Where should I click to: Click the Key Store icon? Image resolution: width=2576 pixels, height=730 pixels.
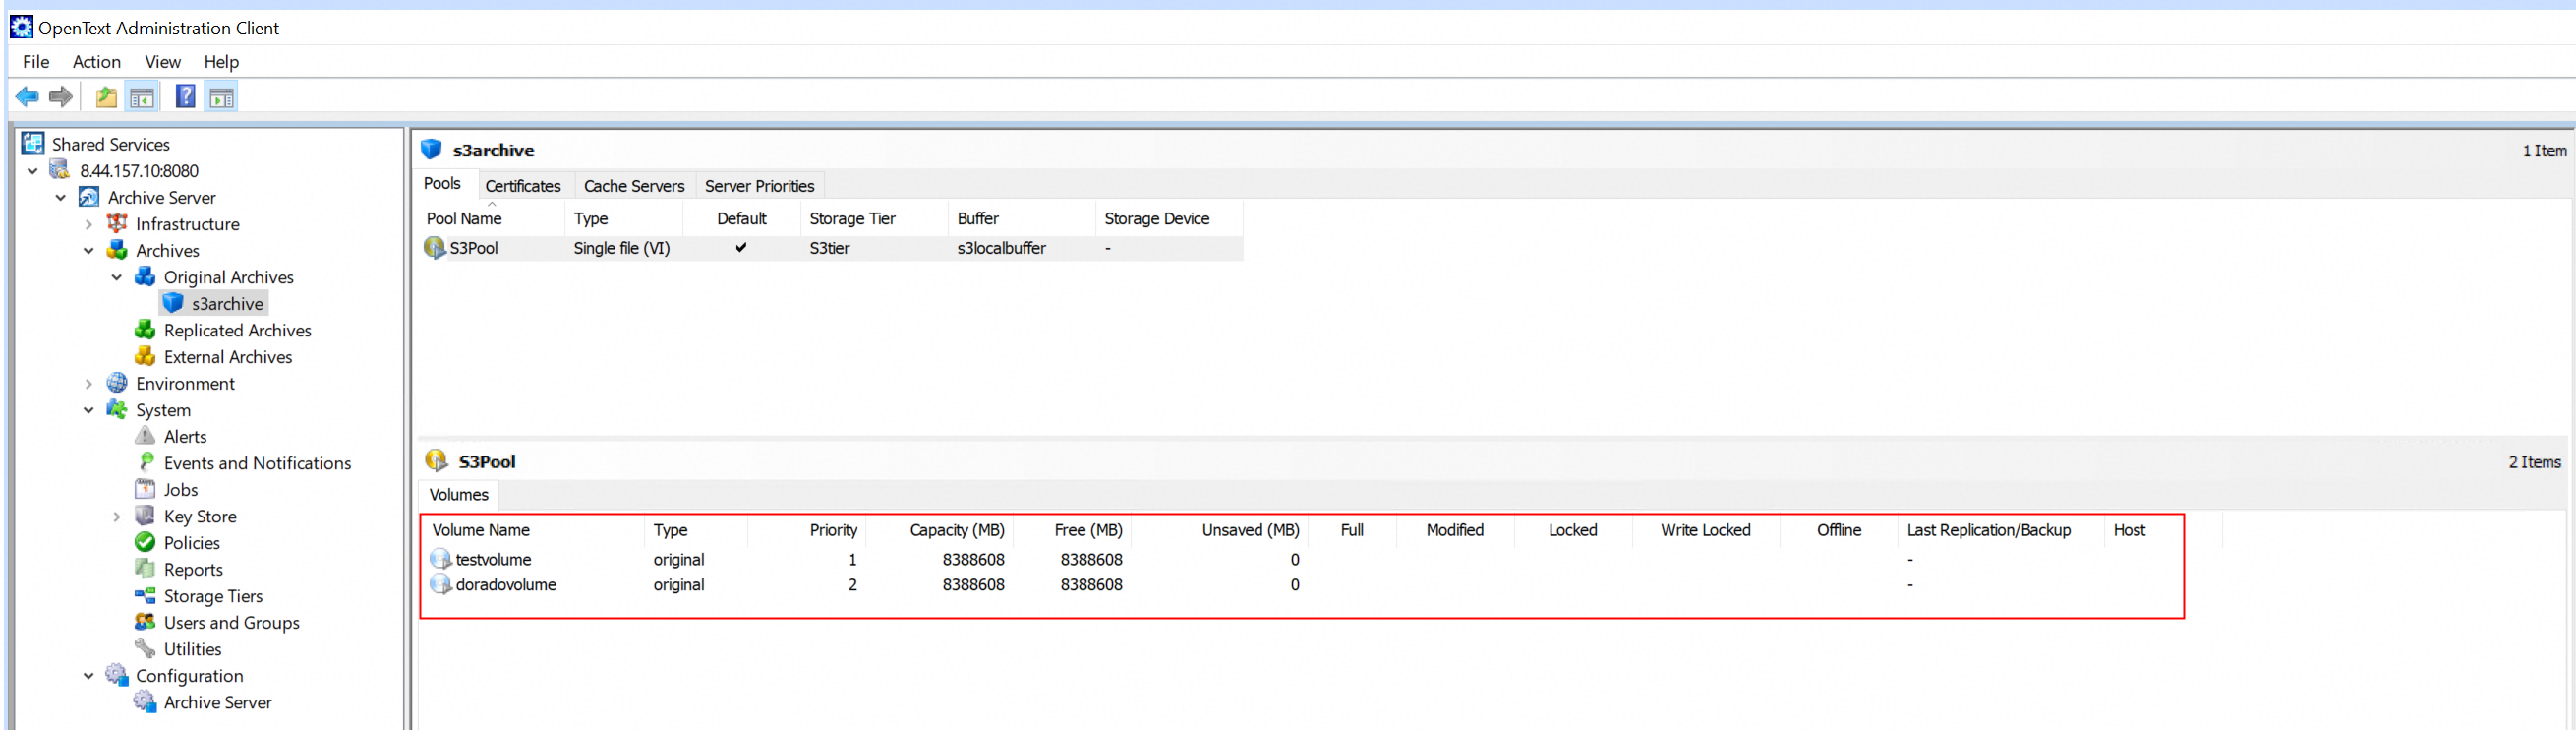point(145,515)
